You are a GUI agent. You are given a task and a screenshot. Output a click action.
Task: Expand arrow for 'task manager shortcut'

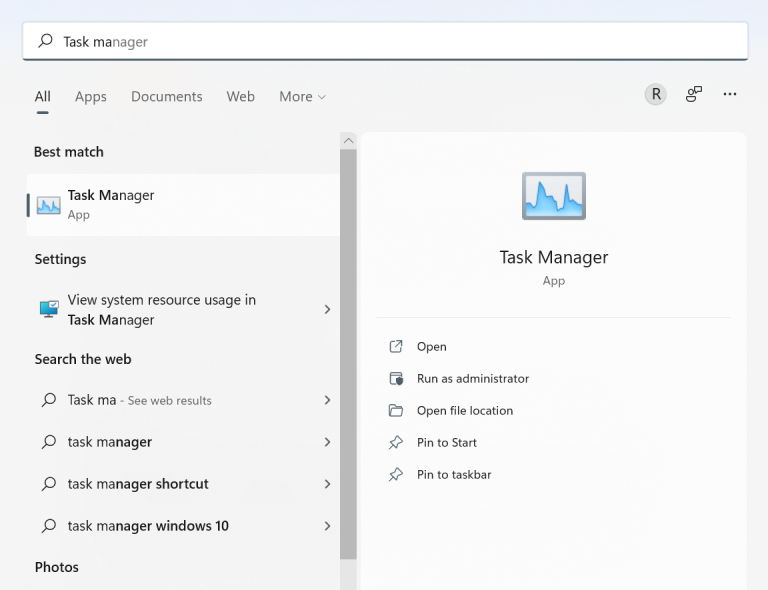[327, 484]
